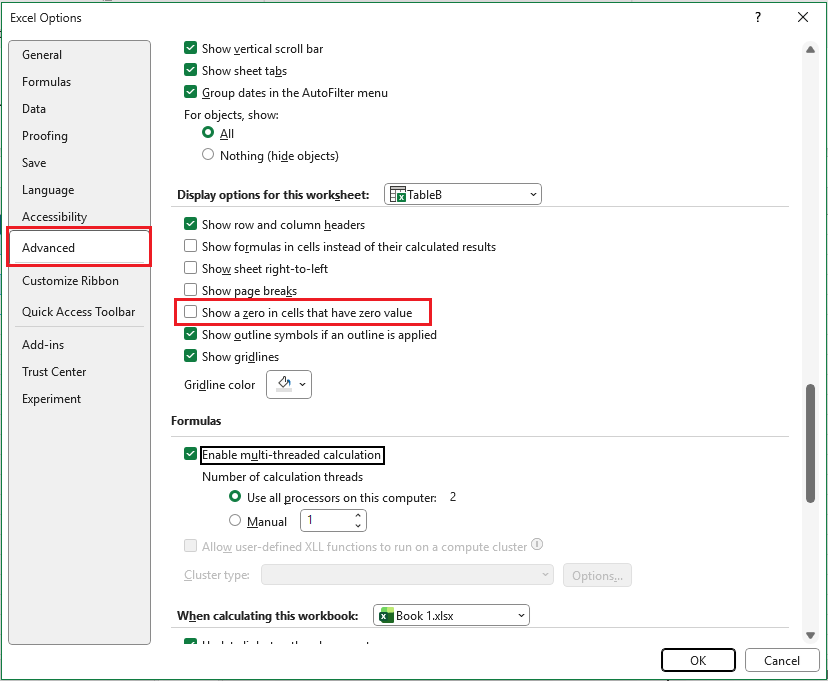Click the Cancel button
The width and height of the screenshot is (828, 681).
(782, 660)
